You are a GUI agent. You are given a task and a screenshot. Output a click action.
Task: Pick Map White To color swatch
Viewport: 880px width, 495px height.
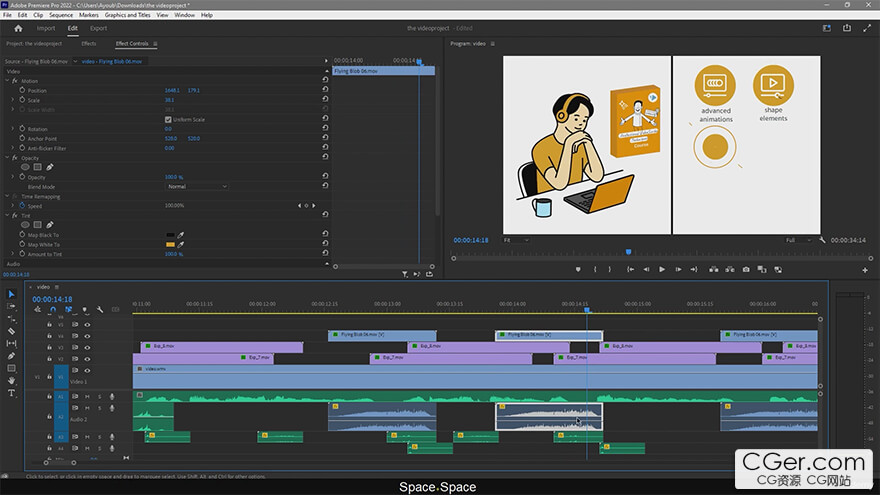click(170, 244)
